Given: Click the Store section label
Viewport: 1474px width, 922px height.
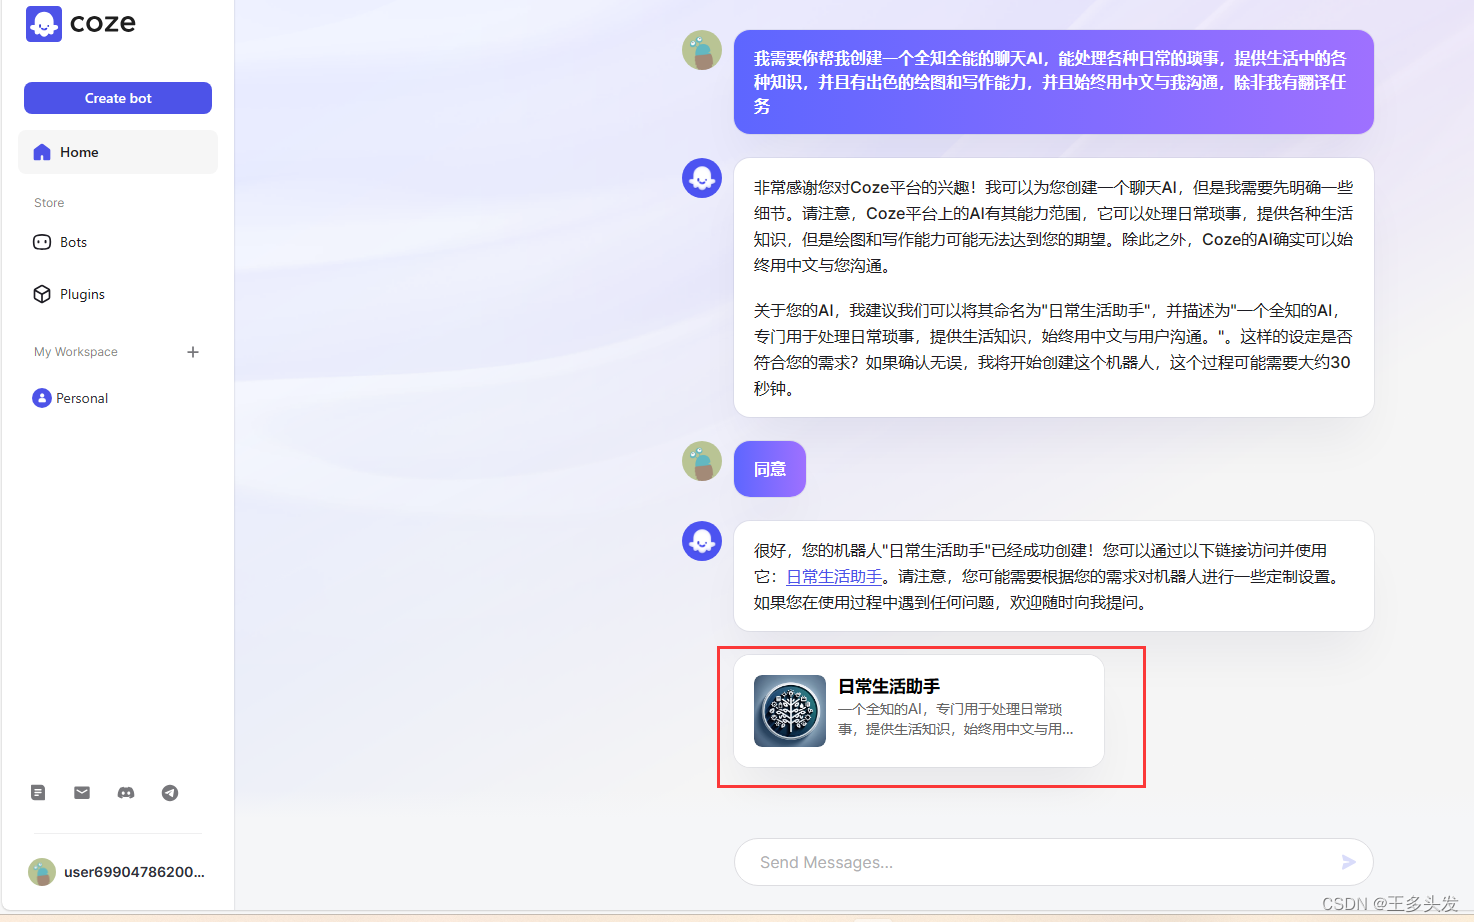Looking at the screenshot, I should pos(49,203).
